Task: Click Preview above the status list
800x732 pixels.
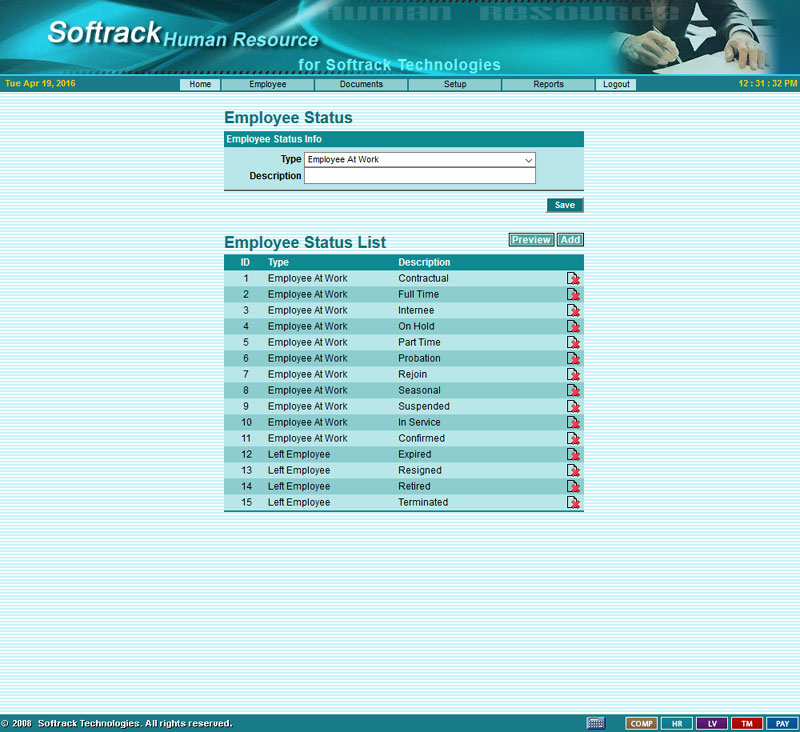Action: coord(531,240)
